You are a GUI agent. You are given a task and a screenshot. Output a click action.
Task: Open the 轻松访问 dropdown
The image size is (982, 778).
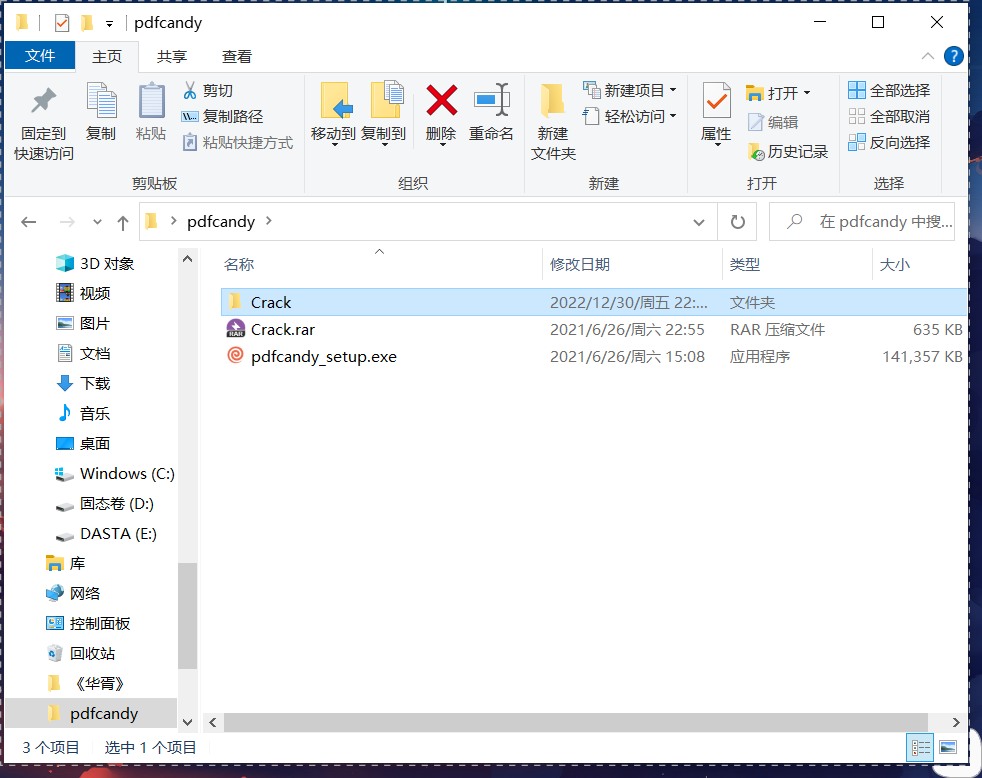pyautogui.click(x=629, y=117)
